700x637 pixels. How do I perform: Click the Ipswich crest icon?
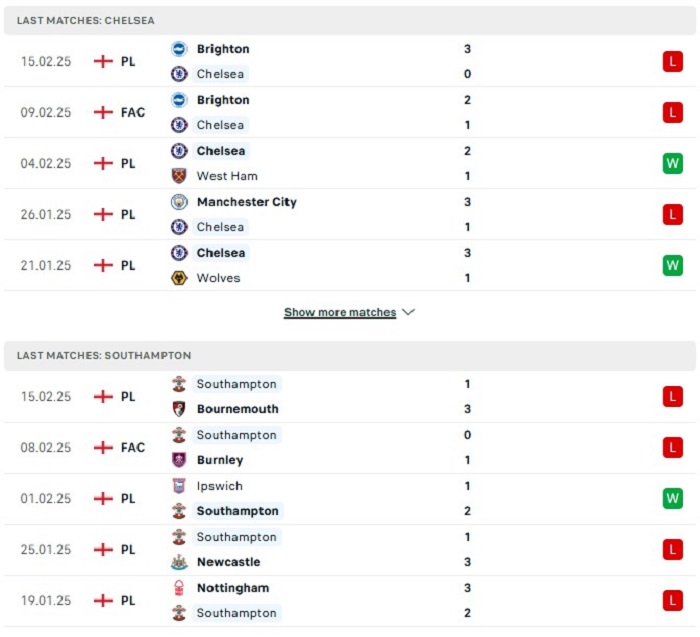click(x=179, y=486)
